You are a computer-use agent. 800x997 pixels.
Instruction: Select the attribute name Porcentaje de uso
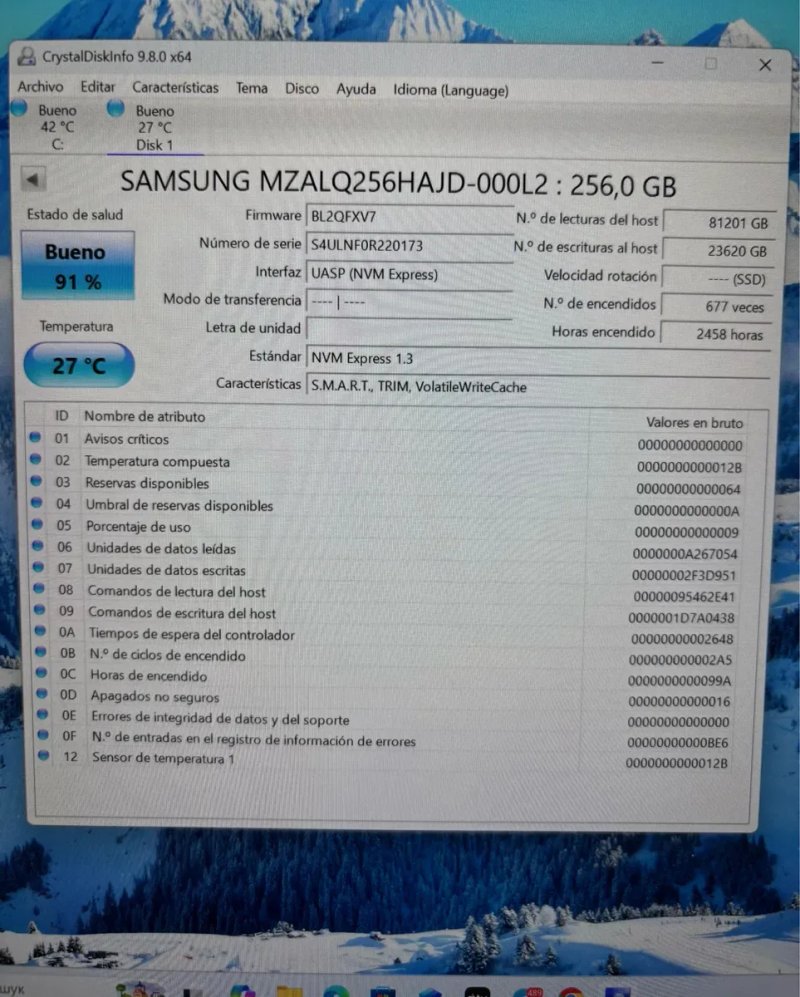(138, 526)
